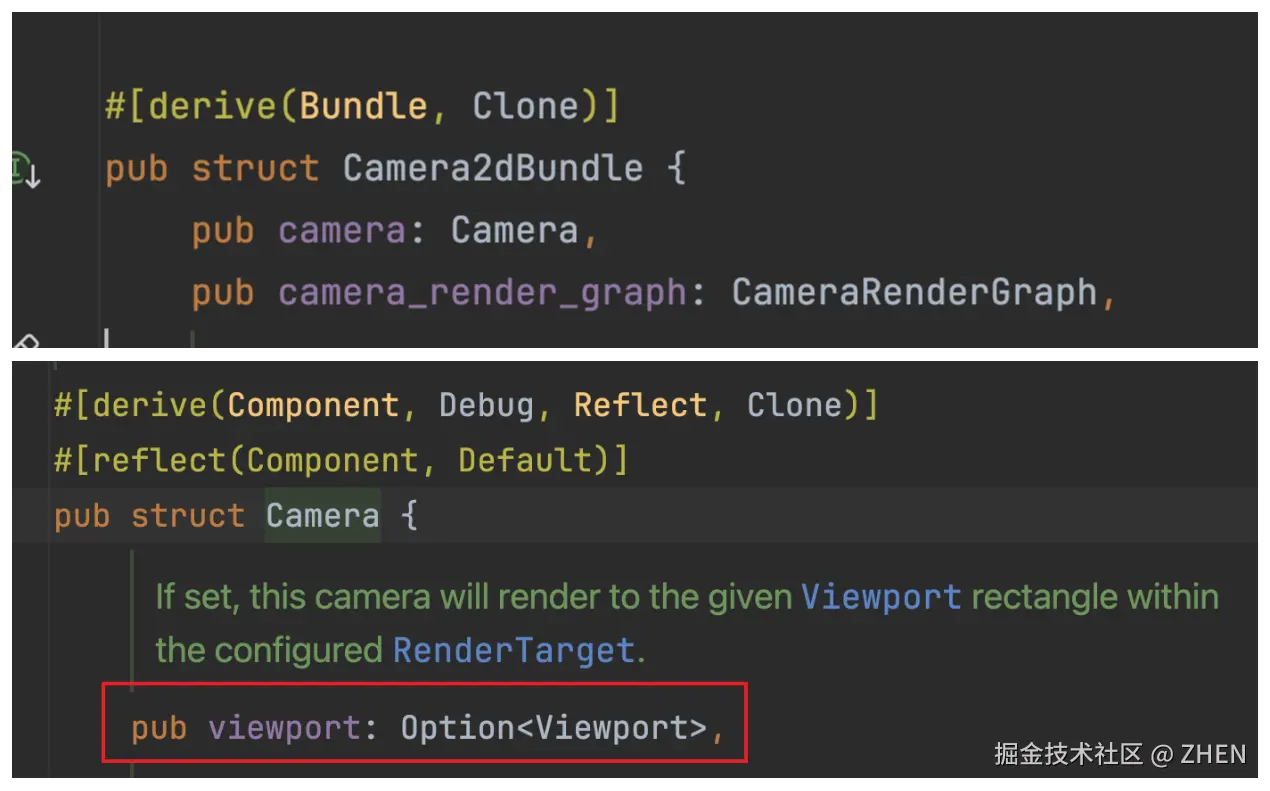Click the 掘金技术社区 watermark text

click(x=1068, y=753)
